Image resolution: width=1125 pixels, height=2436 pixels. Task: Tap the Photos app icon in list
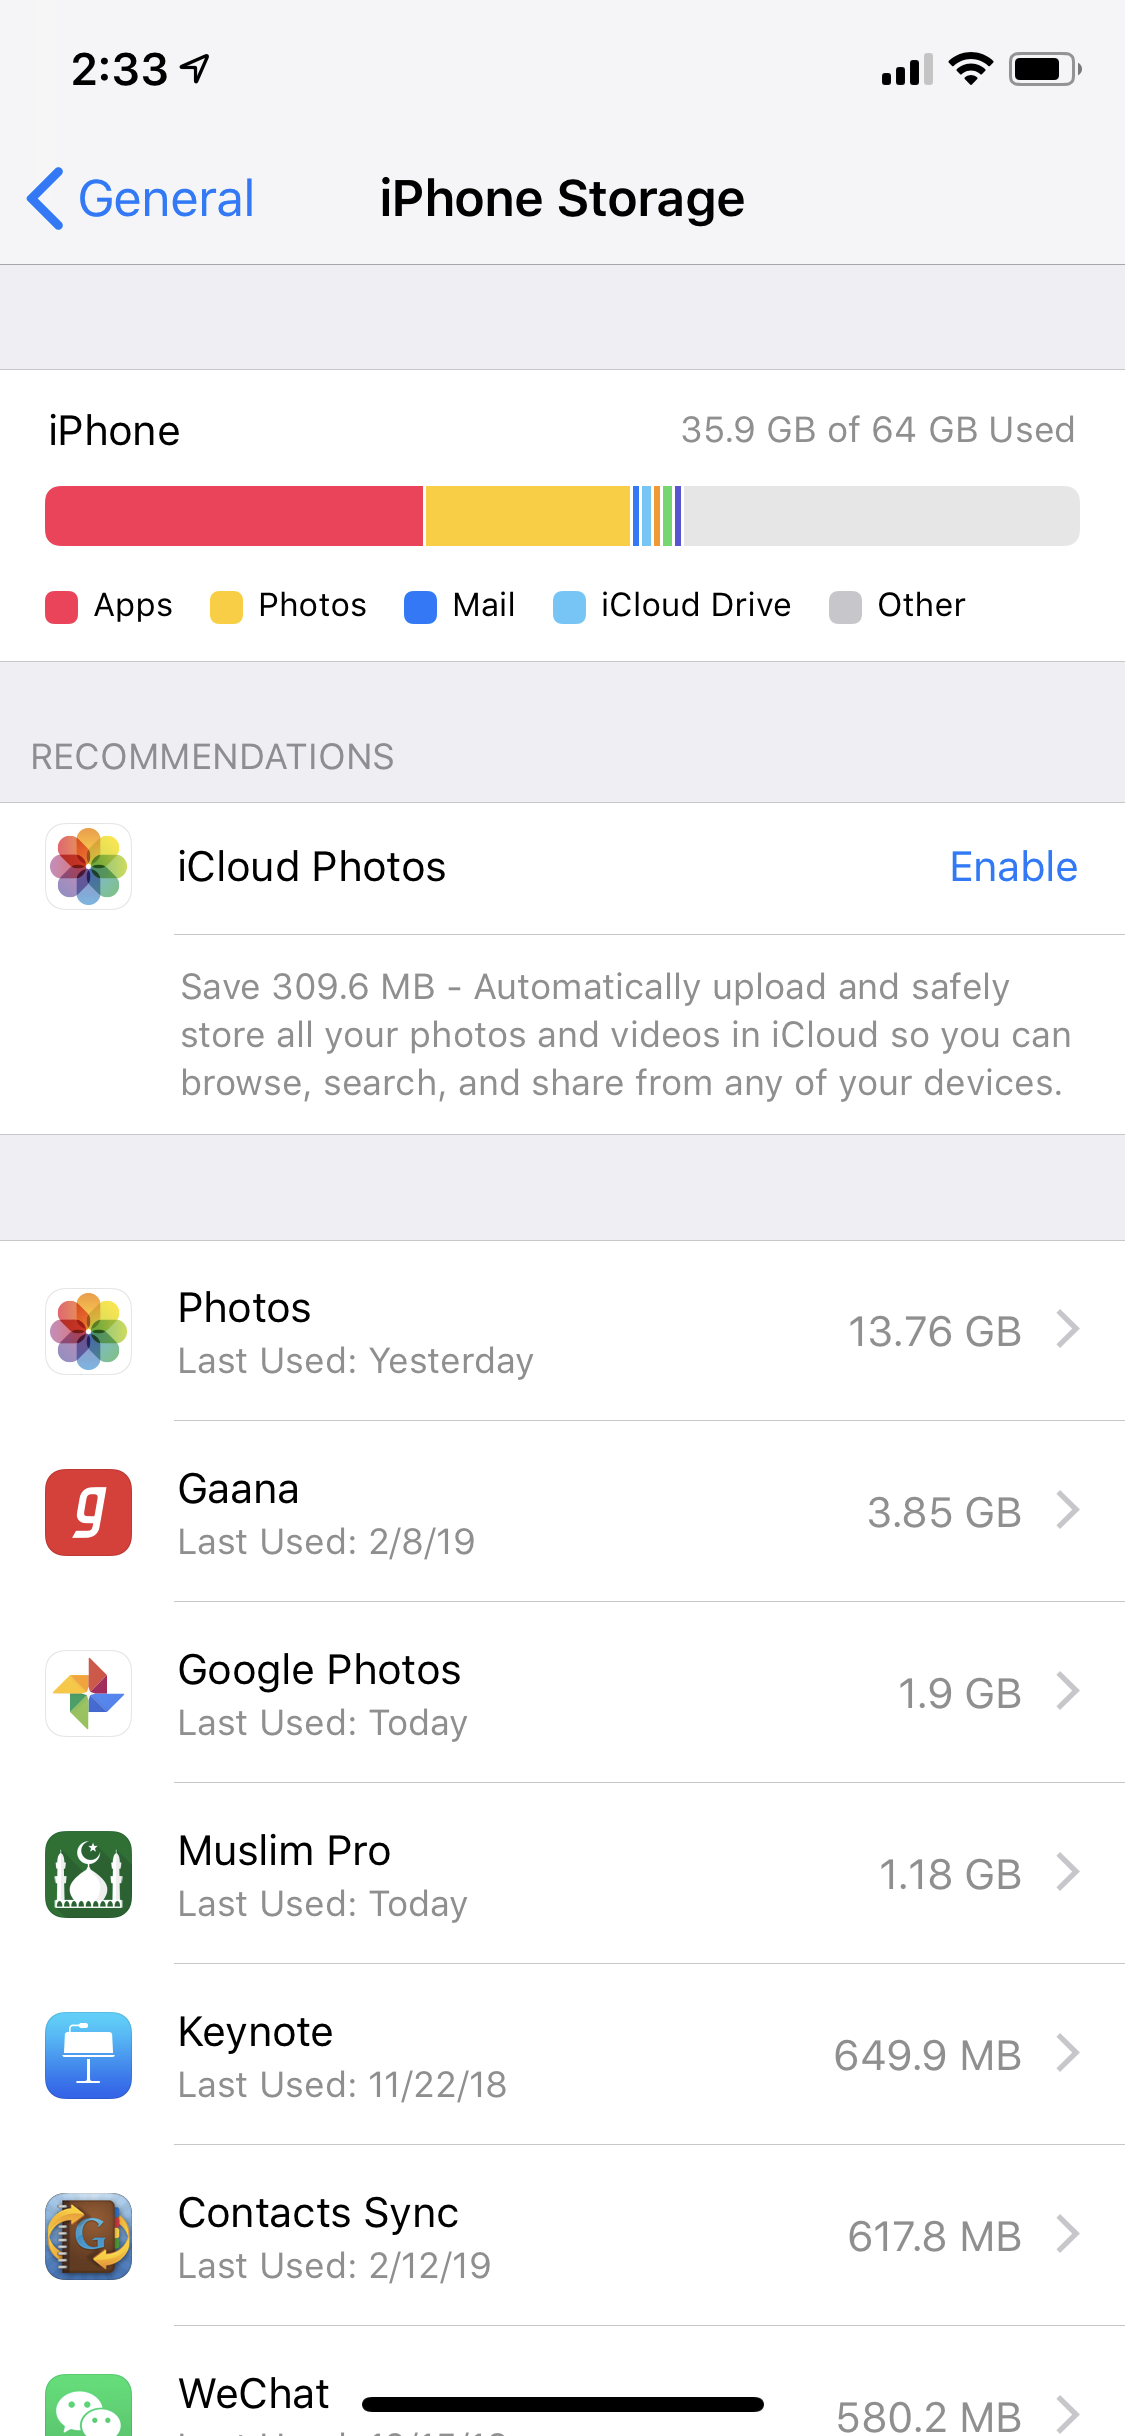point(88,1331)
